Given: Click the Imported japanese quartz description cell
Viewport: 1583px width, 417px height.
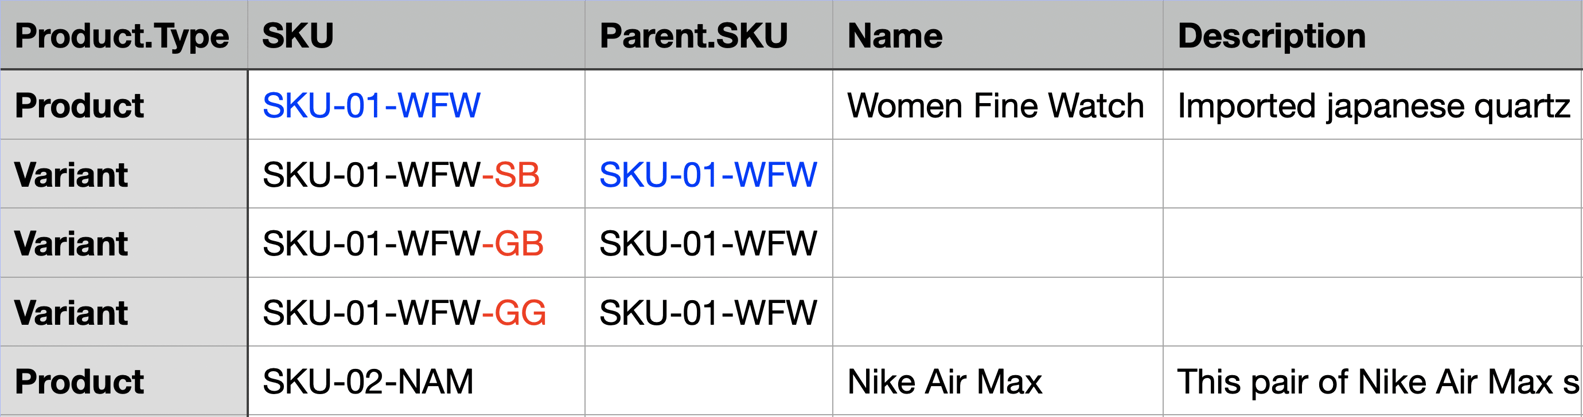Looking at the screenshot, I should coord(1373,106).
